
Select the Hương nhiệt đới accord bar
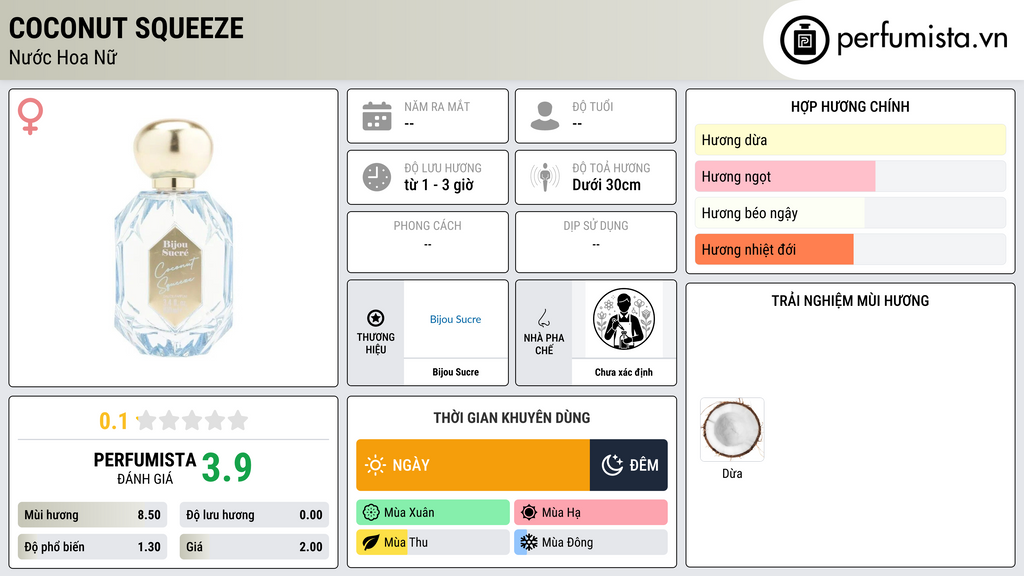pyautogui.click(x=850, y=249)
